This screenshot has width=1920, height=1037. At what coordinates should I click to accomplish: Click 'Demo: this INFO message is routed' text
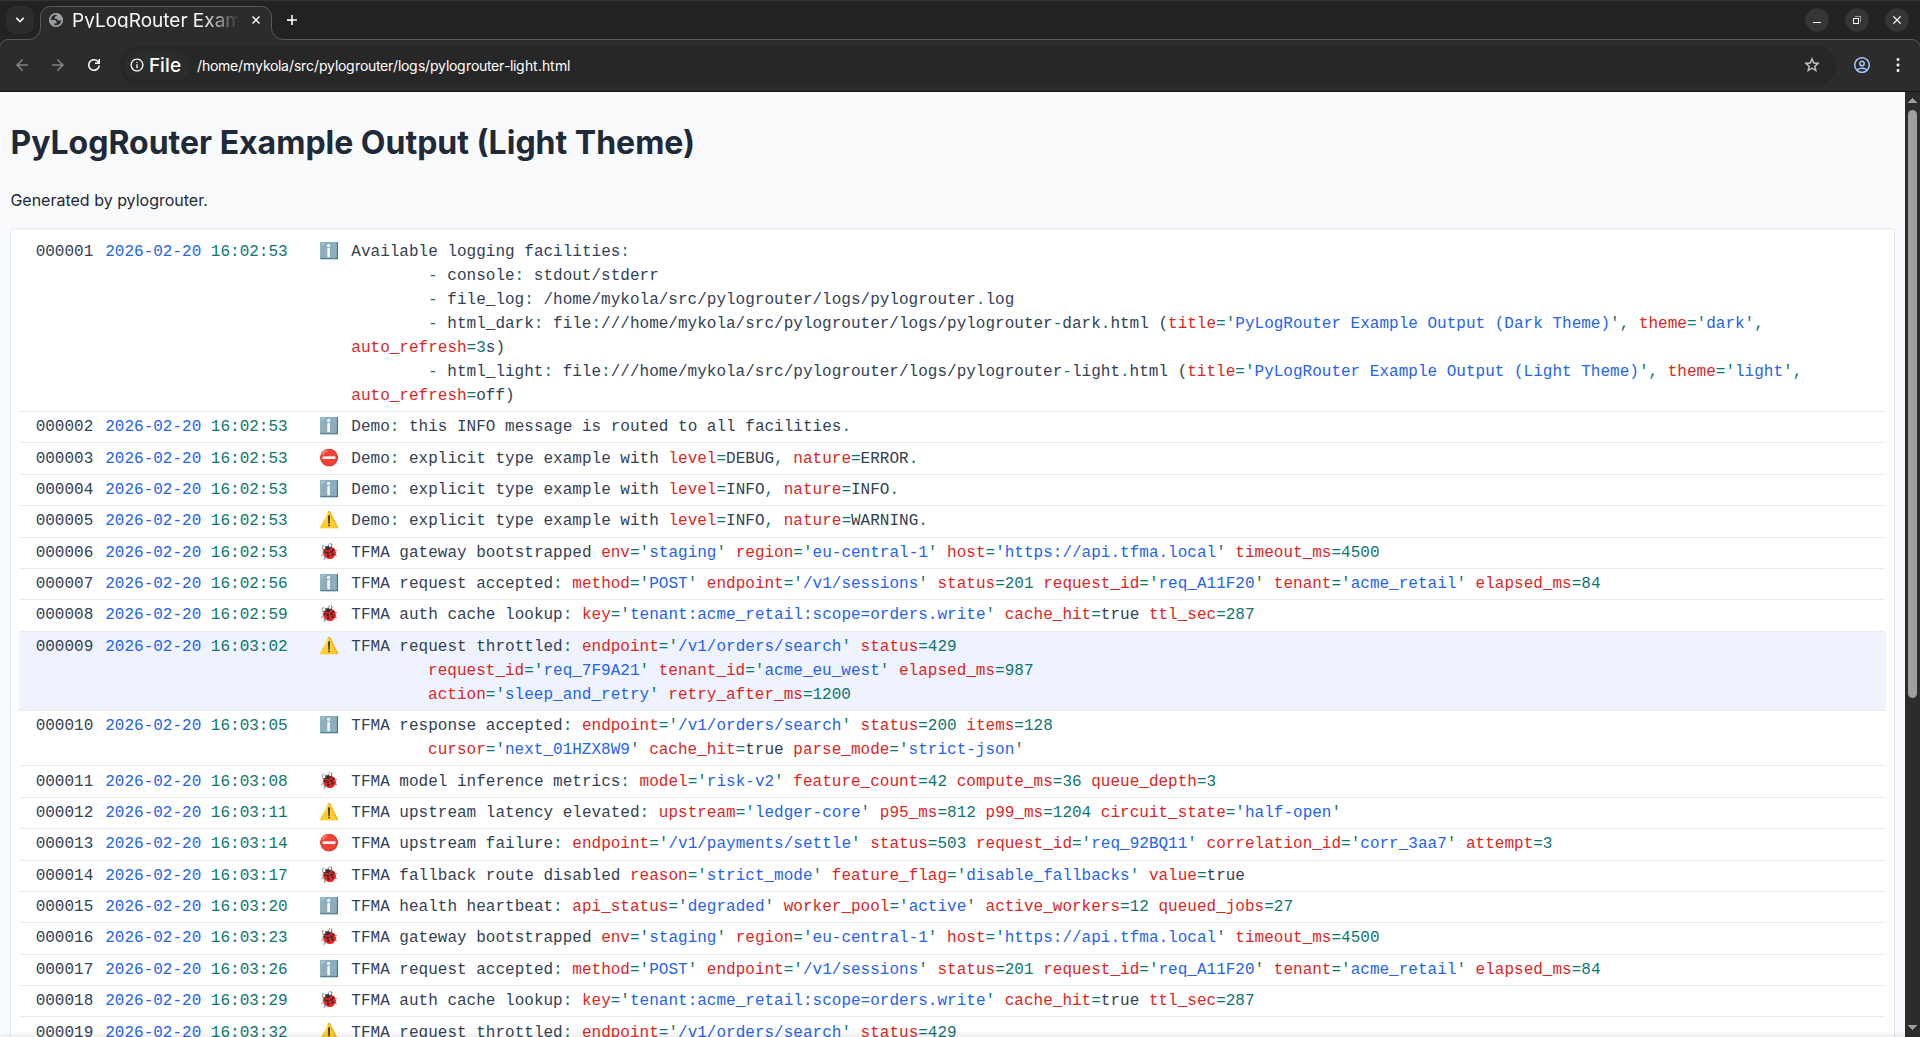600,426
